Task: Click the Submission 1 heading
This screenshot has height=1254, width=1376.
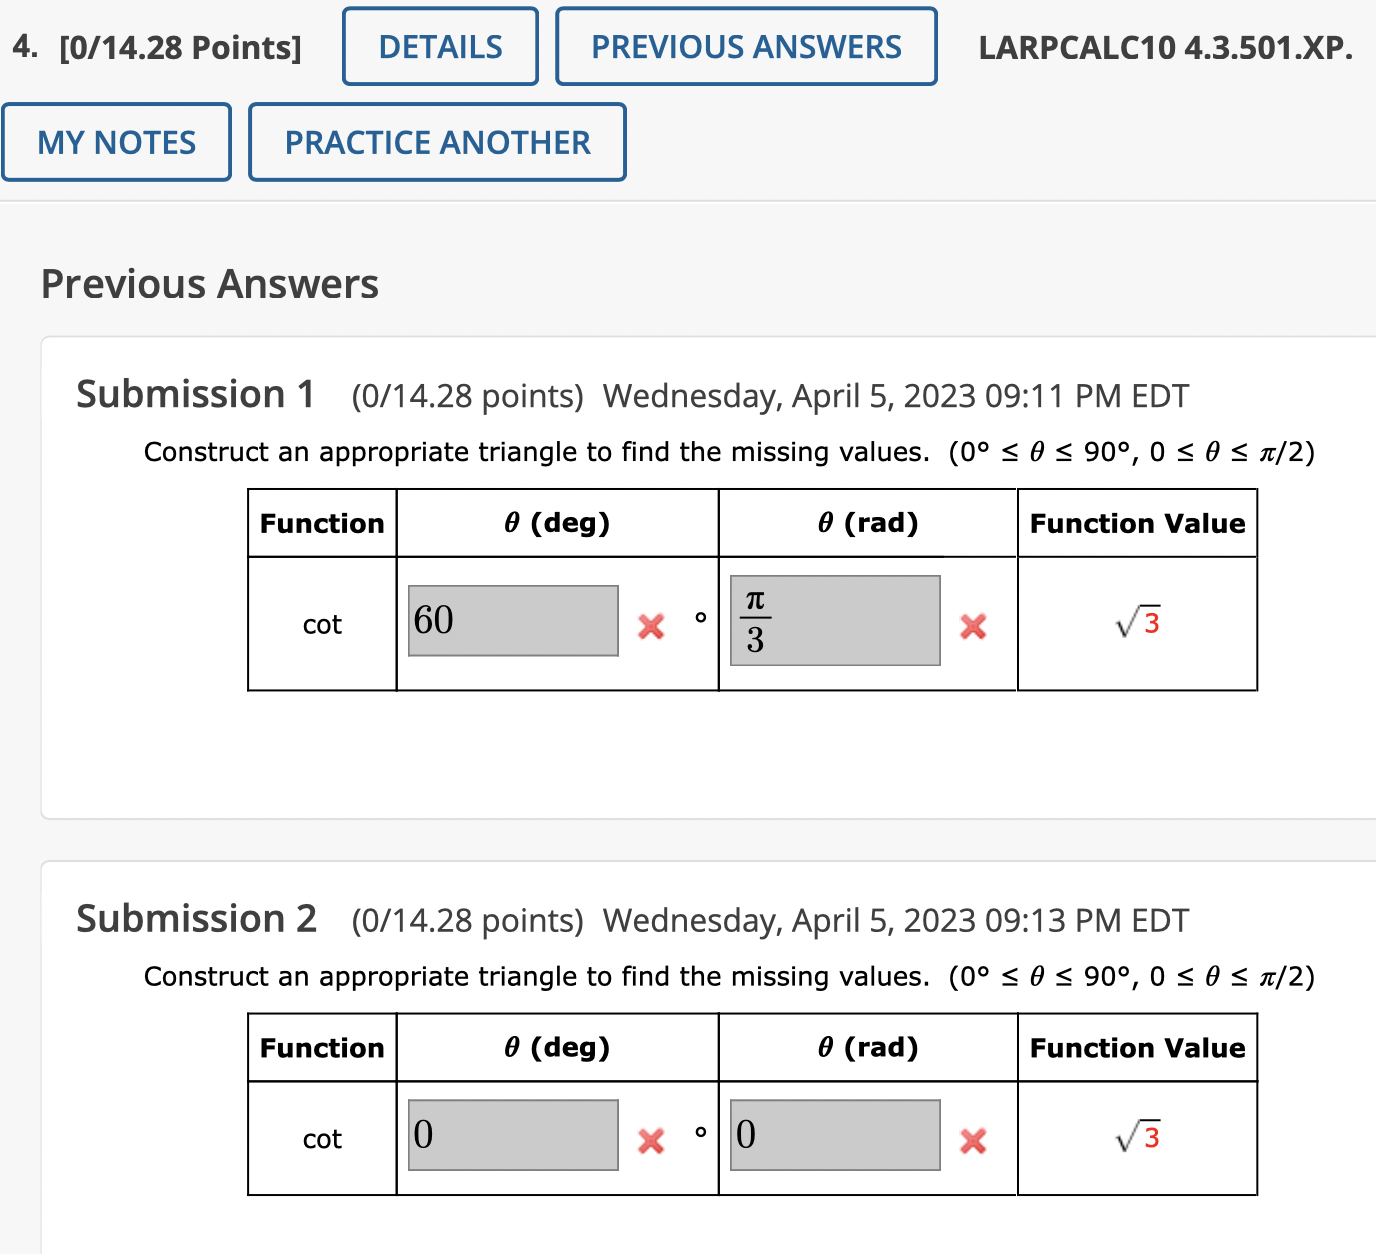Action: point(196,394)
